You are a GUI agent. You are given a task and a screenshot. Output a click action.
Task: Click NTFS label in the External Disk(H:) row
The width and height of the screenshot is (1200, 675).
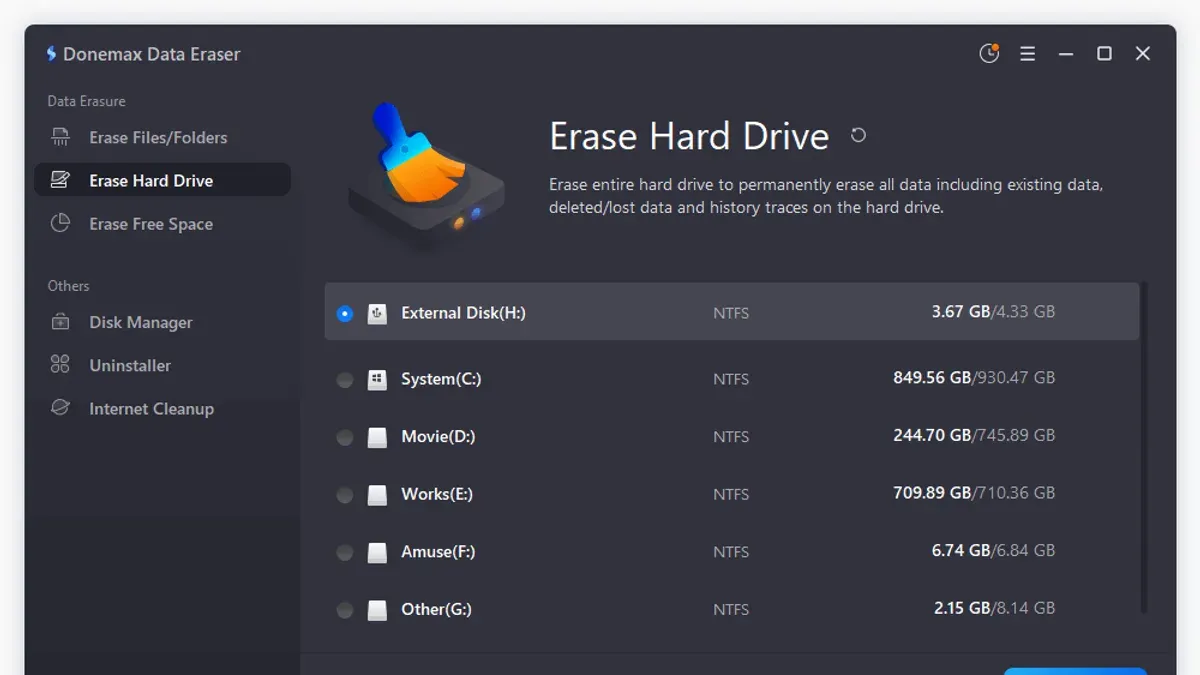[x=731, y=313]
